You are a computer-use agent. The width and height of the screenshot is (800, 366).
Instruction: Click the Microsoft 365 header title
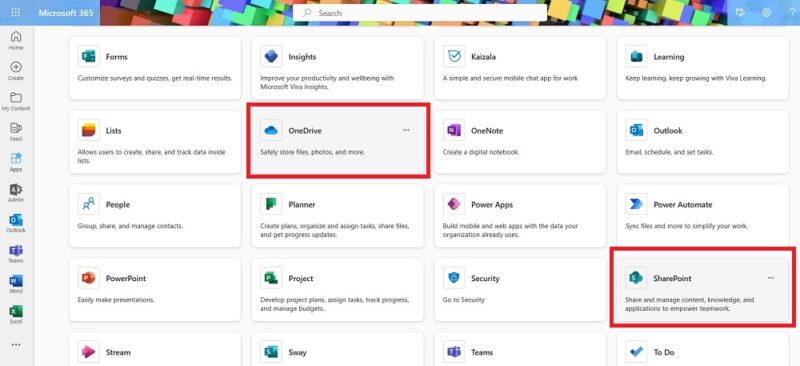(x=66, y=13)
